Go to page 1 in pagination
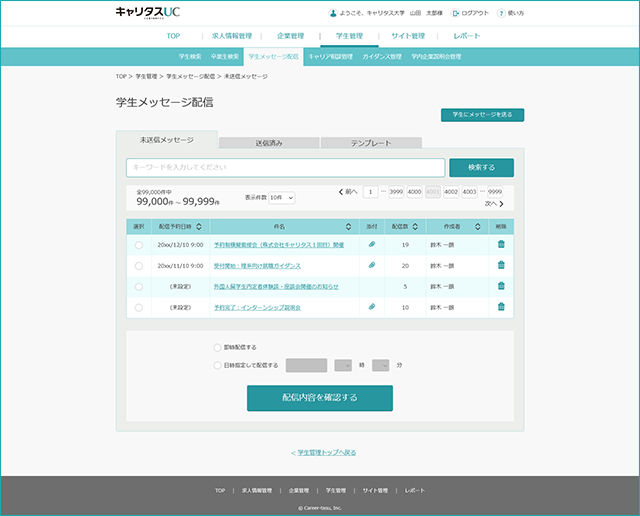This screenshot has width=640, height=516. pos(371,192)
